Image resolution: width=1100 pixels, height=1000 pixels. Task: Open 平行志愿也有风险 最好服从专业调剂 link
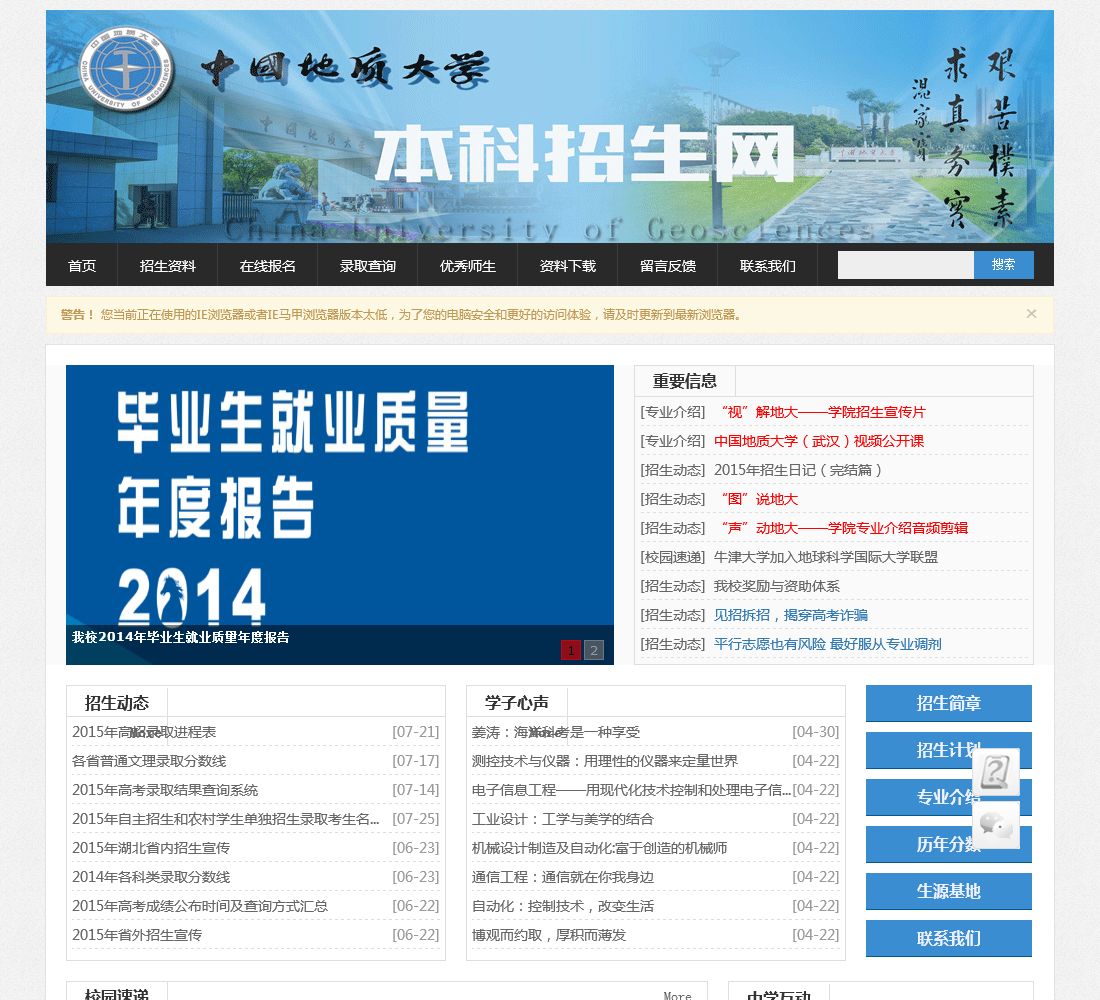pos(828,644)
